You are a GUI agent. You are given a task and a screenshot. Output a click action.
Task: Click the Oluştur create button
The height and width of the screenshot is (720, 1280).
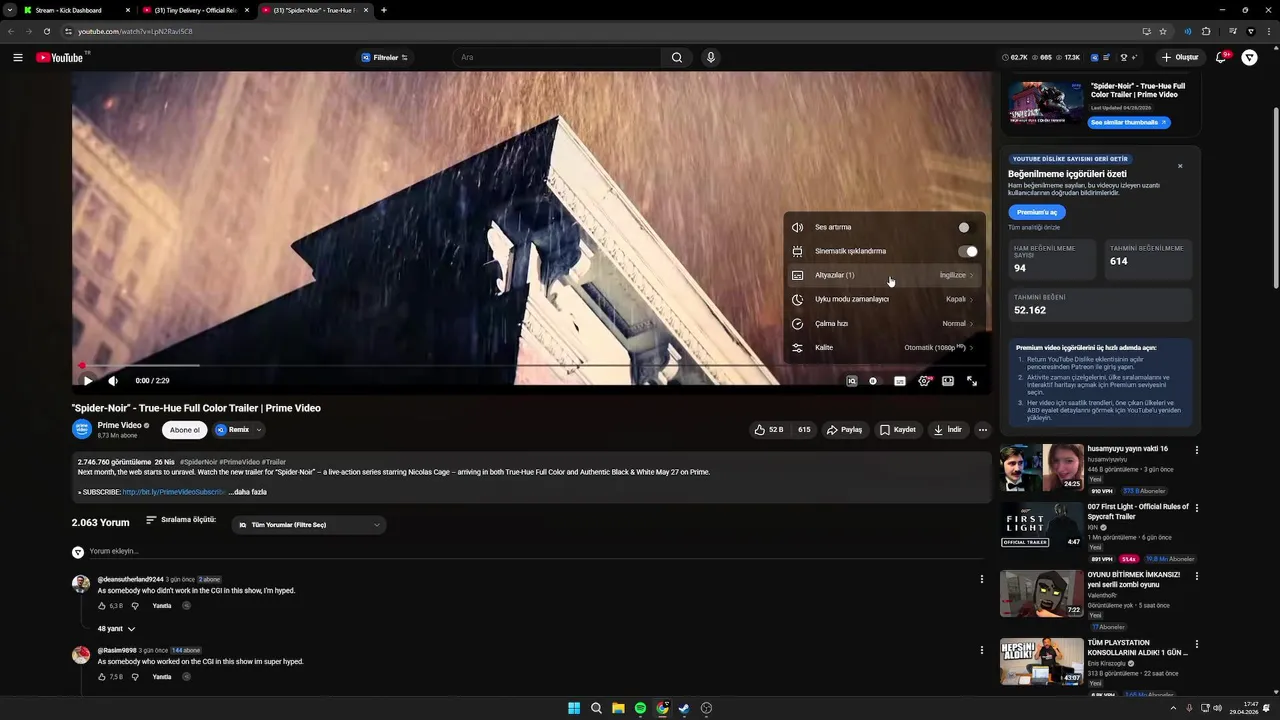click(x=1179, y=57)
